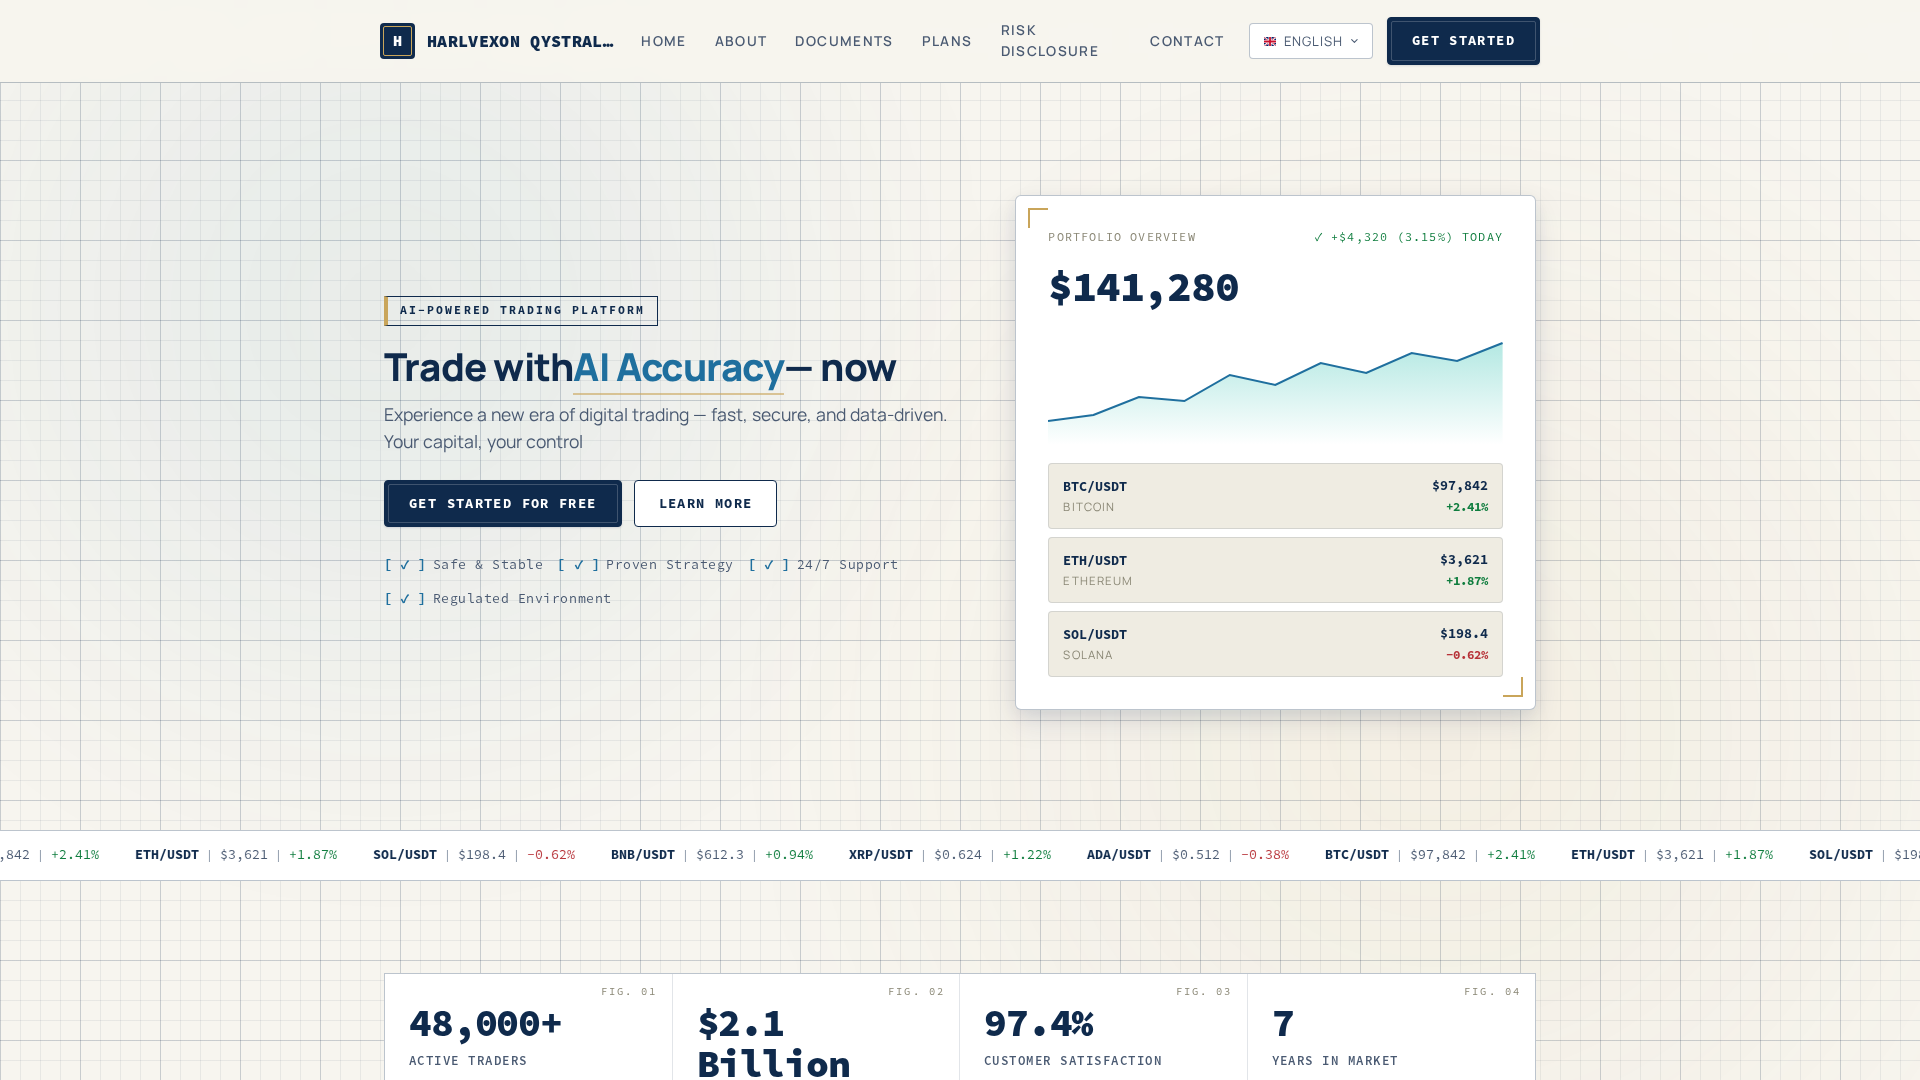Click the Learn More button
Image resolution: width=1920 pixels, height=1080 pixels.
pyautogui.click(x=705, y=504)
